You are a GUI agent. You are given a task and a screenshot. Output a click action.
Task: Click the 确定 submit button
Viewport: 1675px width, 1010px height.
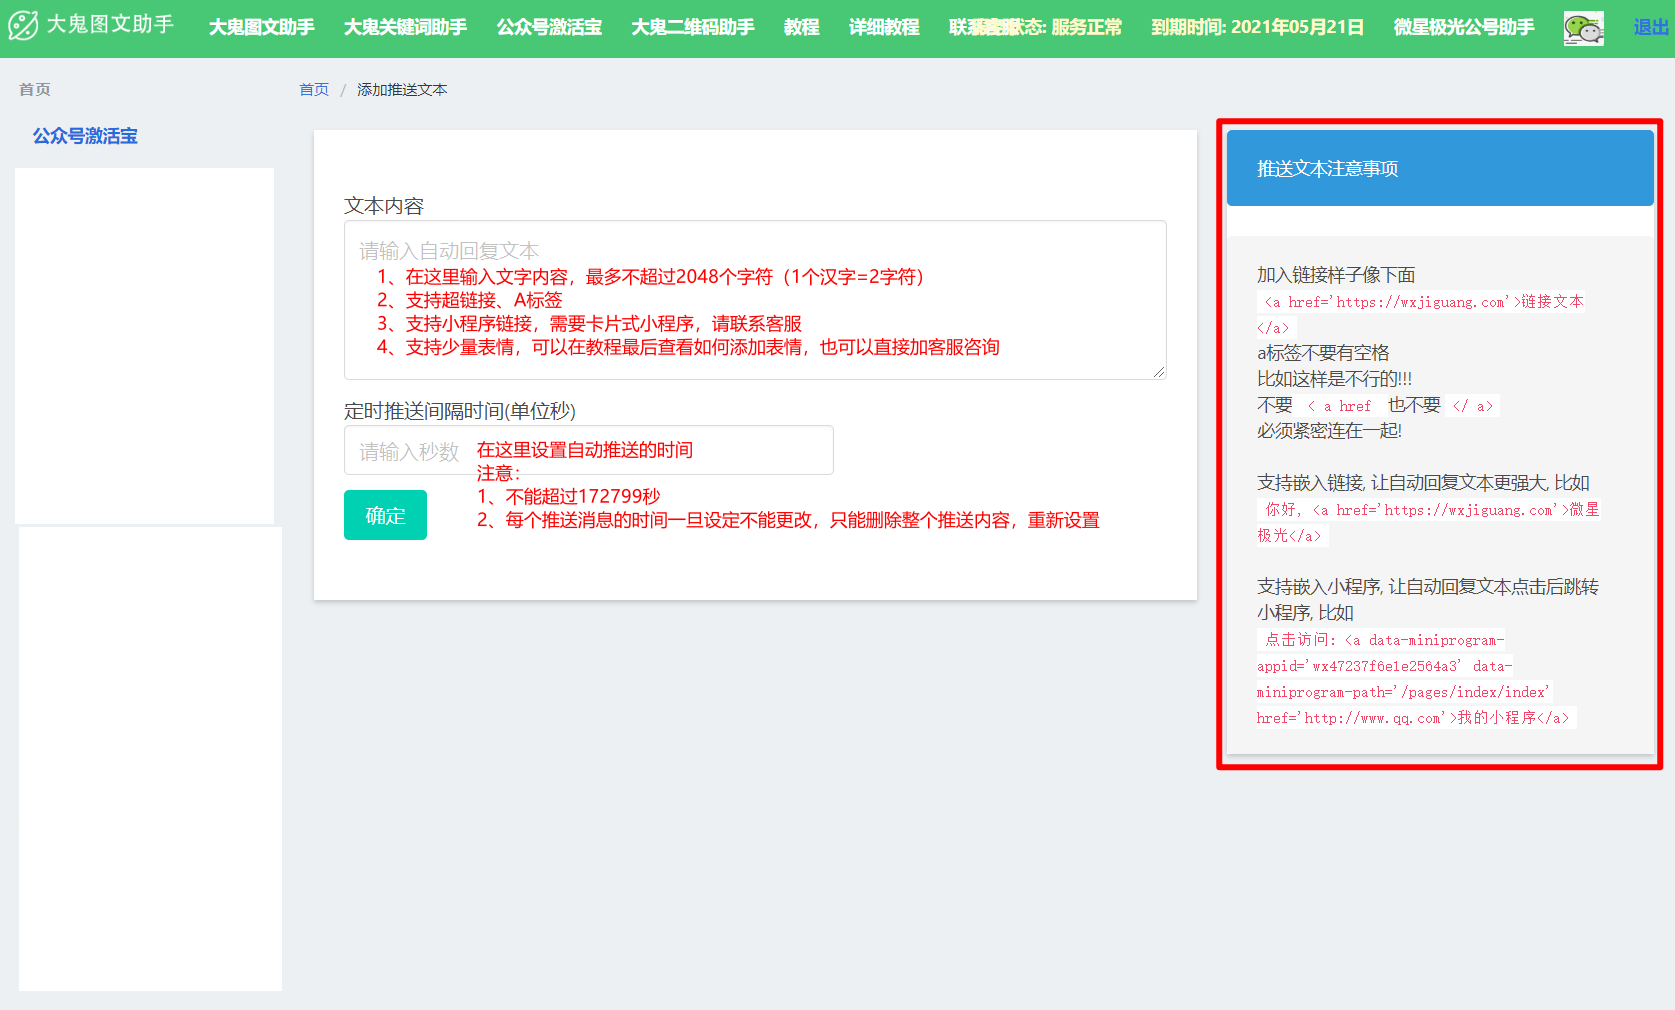coord(385,515)
